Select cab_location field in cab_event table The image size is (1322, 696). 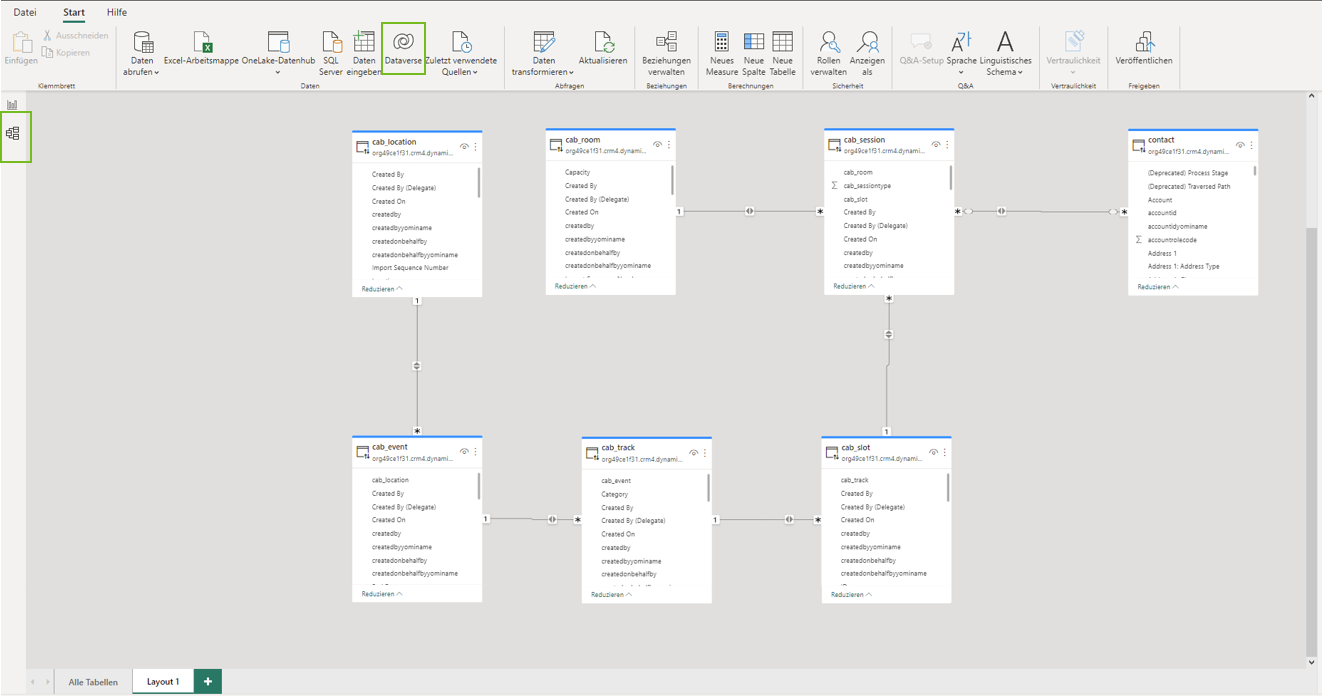click(390, 480)
